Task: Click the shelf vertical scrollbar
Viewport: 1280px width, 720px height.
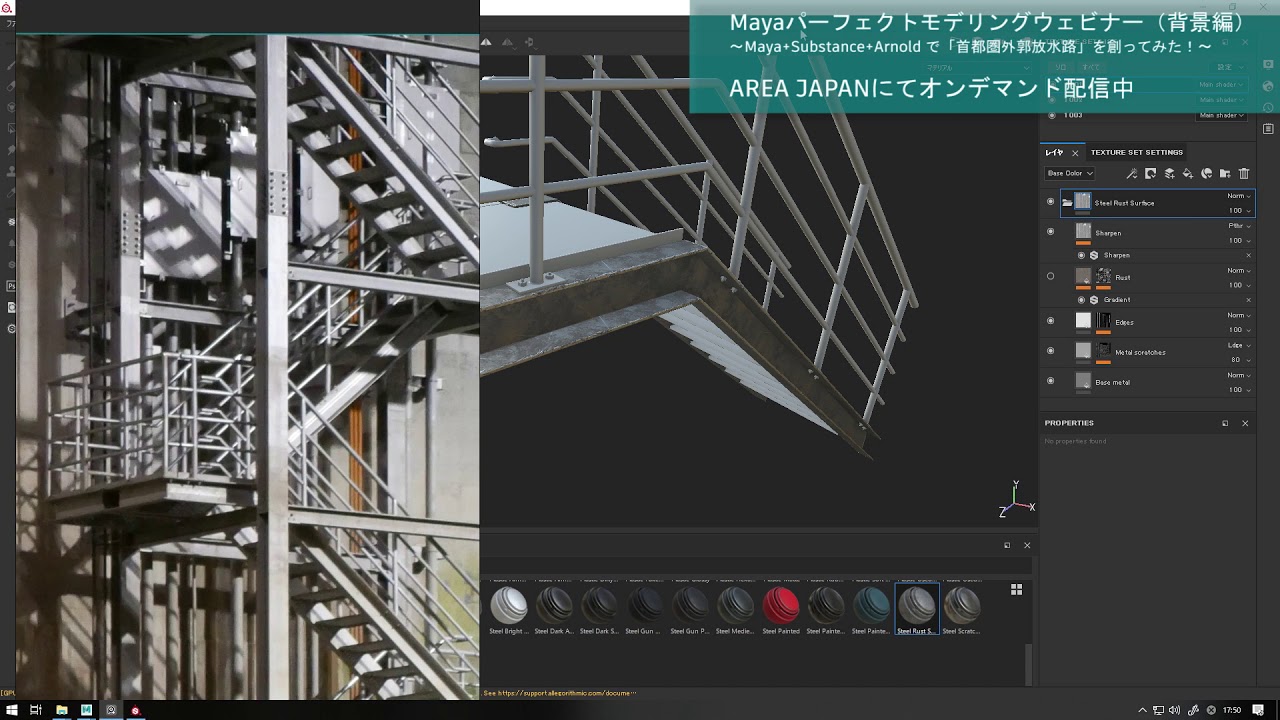Action: coord(1029,665)
